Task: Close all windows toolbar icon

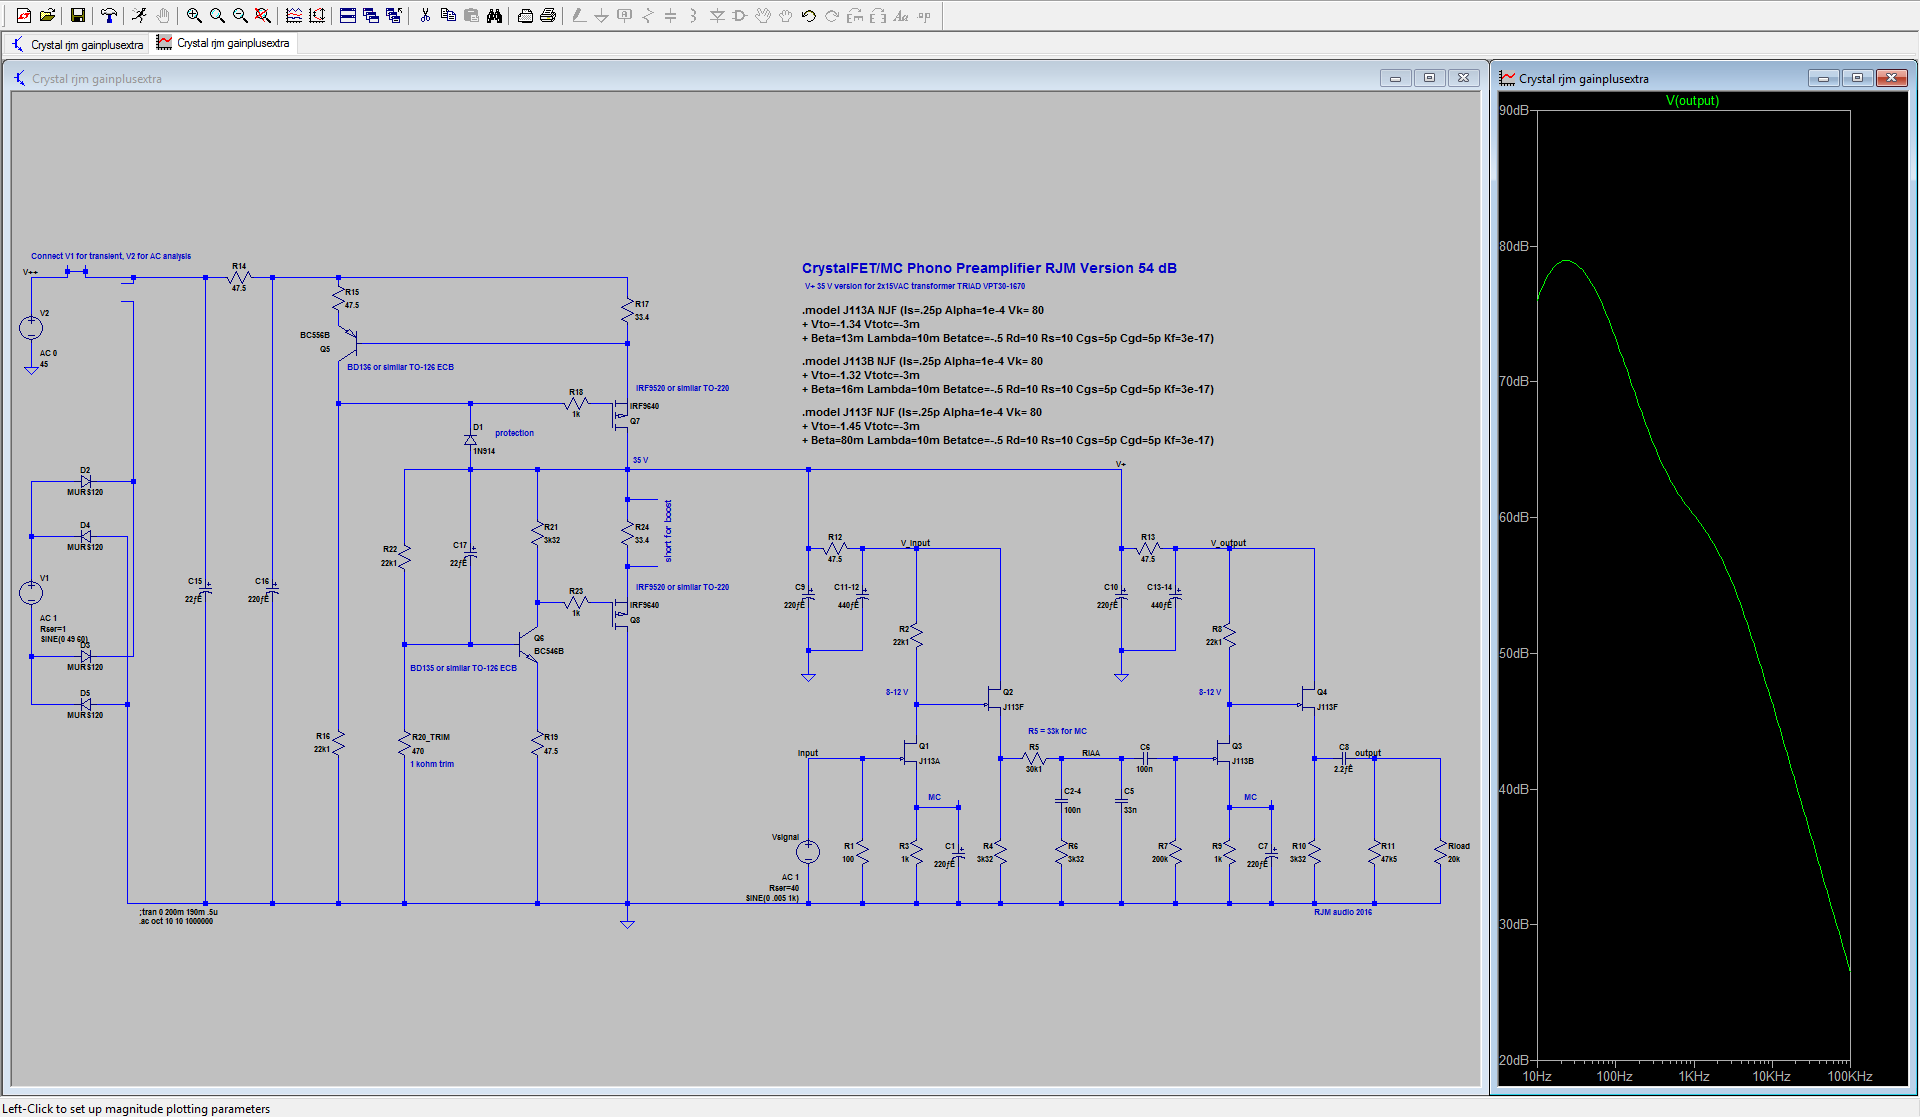Action: pos(394,15)
